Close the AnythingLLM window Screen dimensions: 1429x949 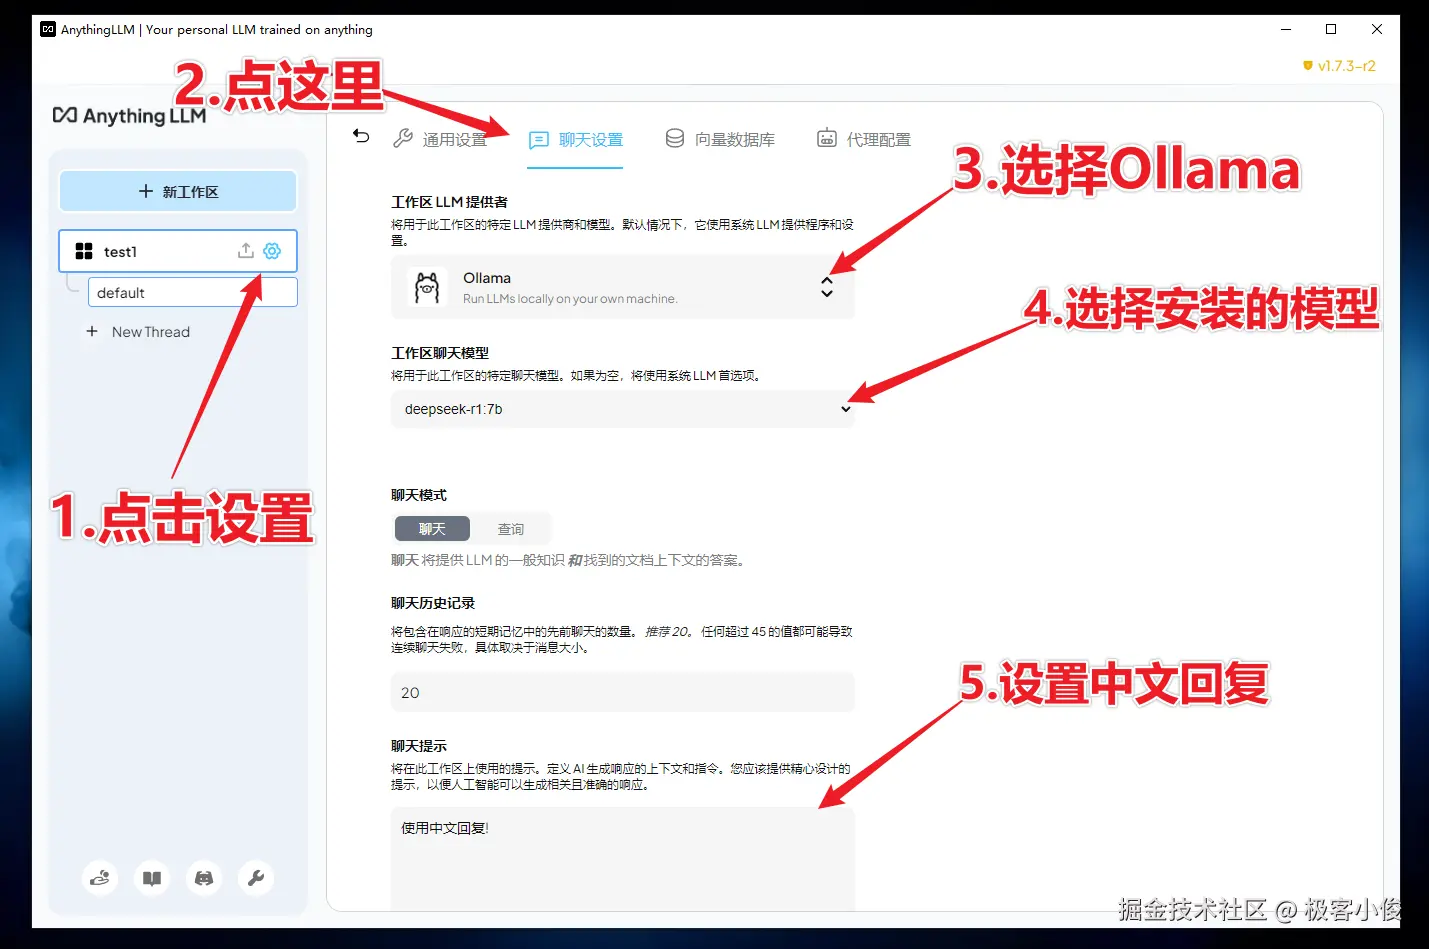[x=1377, y=29]
